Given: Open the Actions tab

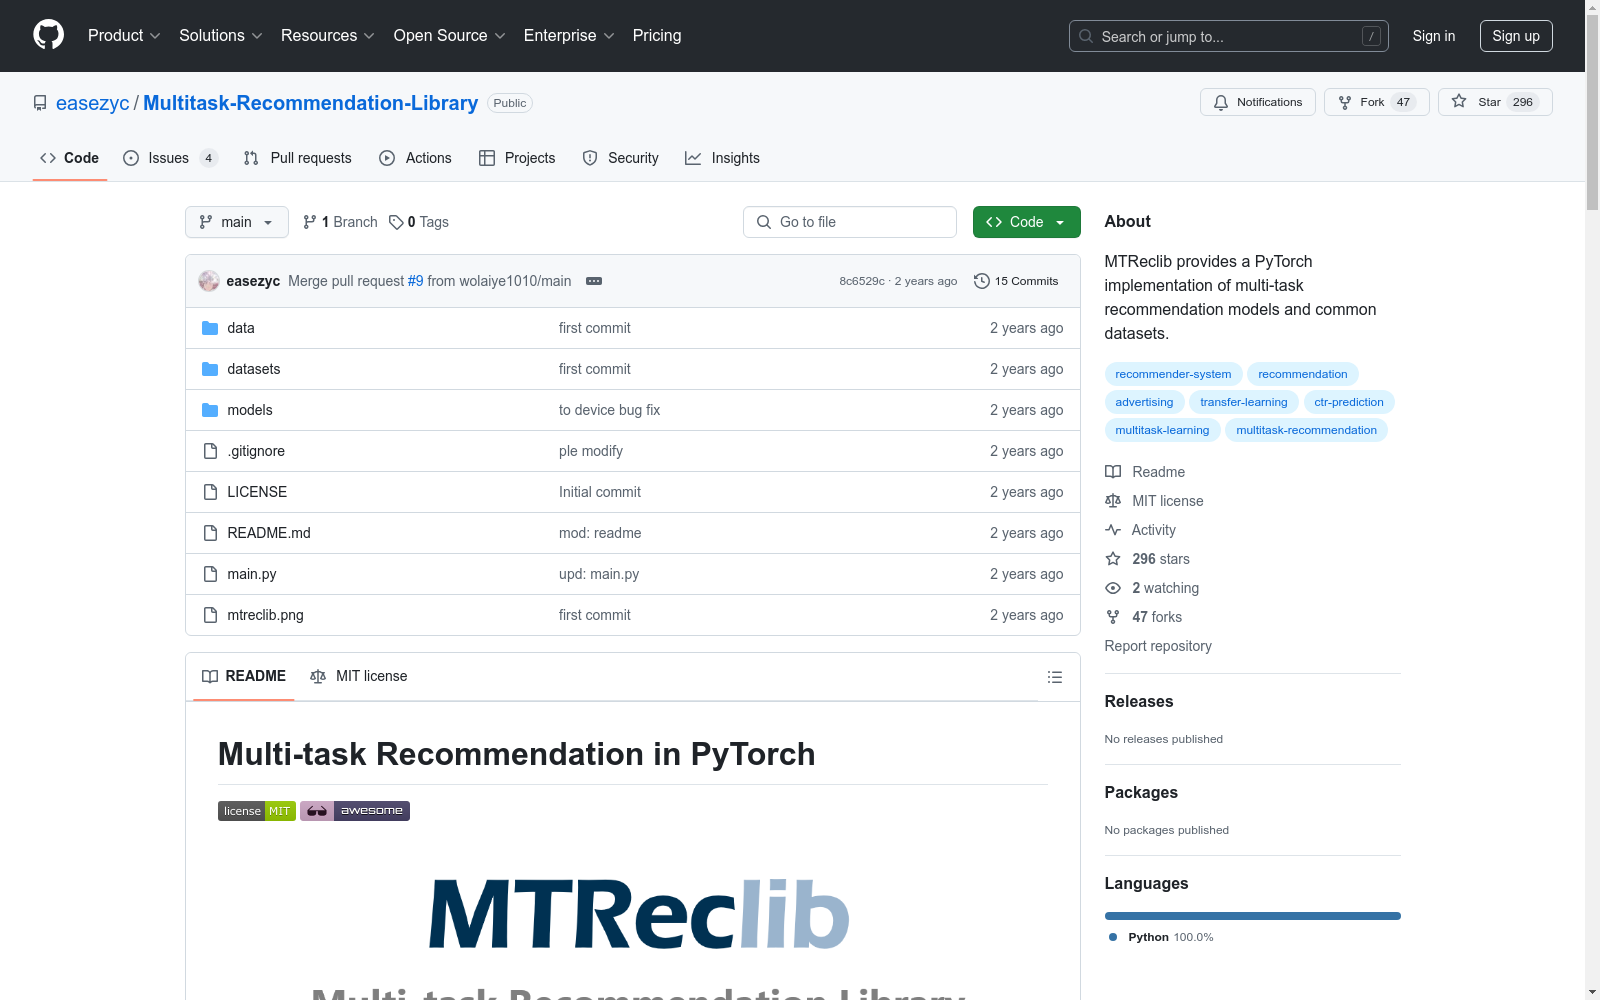Looking at the screenshot, I should point(415,158).
